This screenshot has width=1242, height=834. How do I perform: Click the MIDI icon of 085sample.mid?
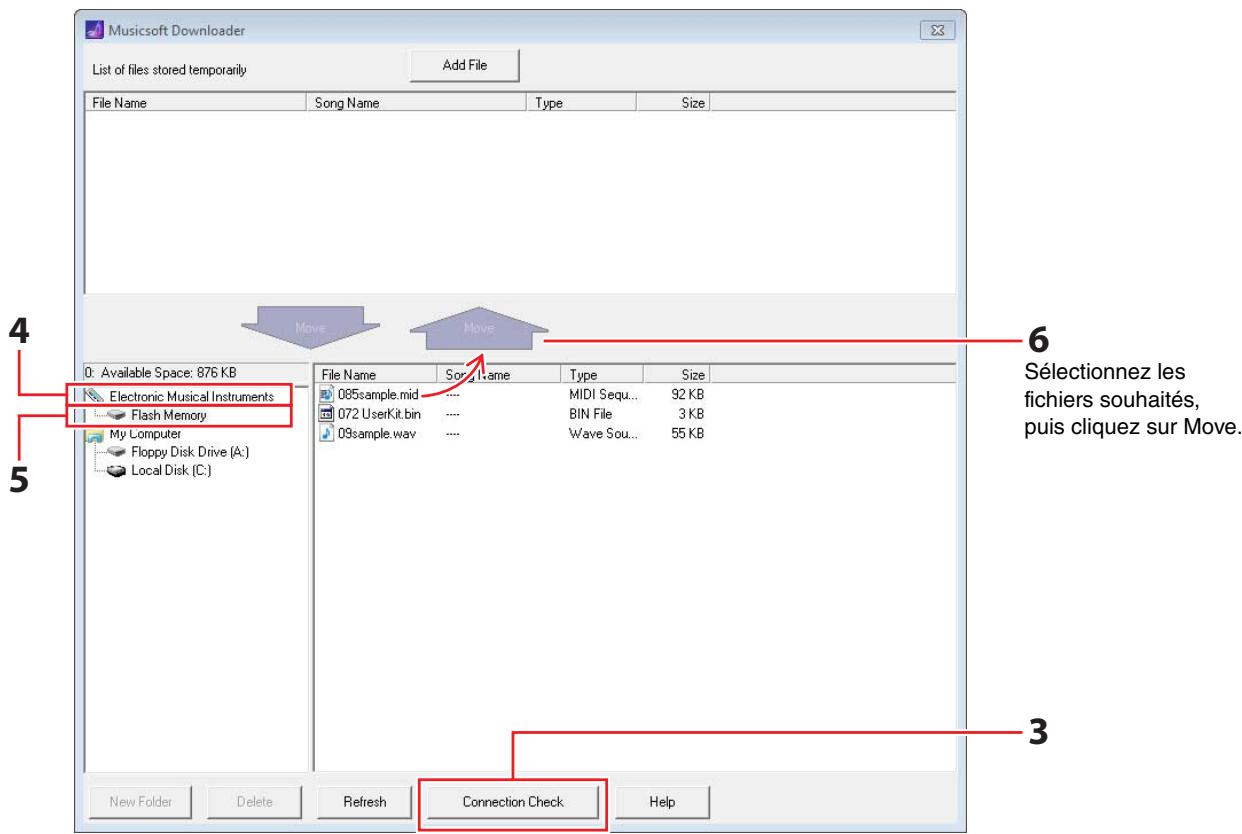point(328,395)
